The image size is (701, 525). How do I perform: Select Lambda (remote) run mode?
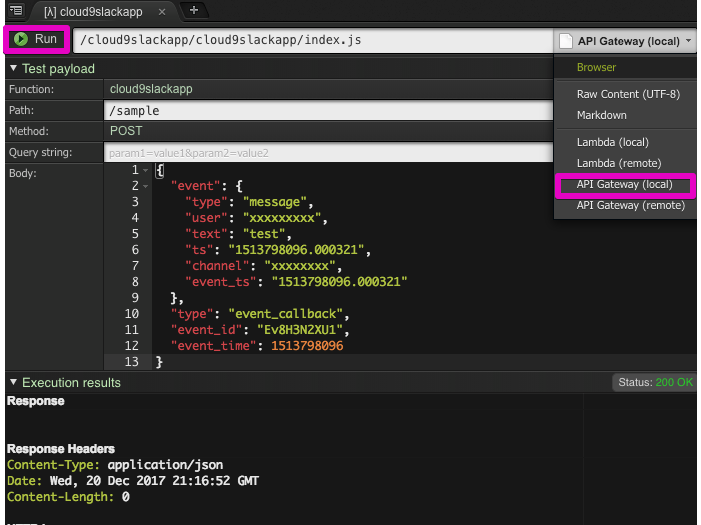point(619,163)
